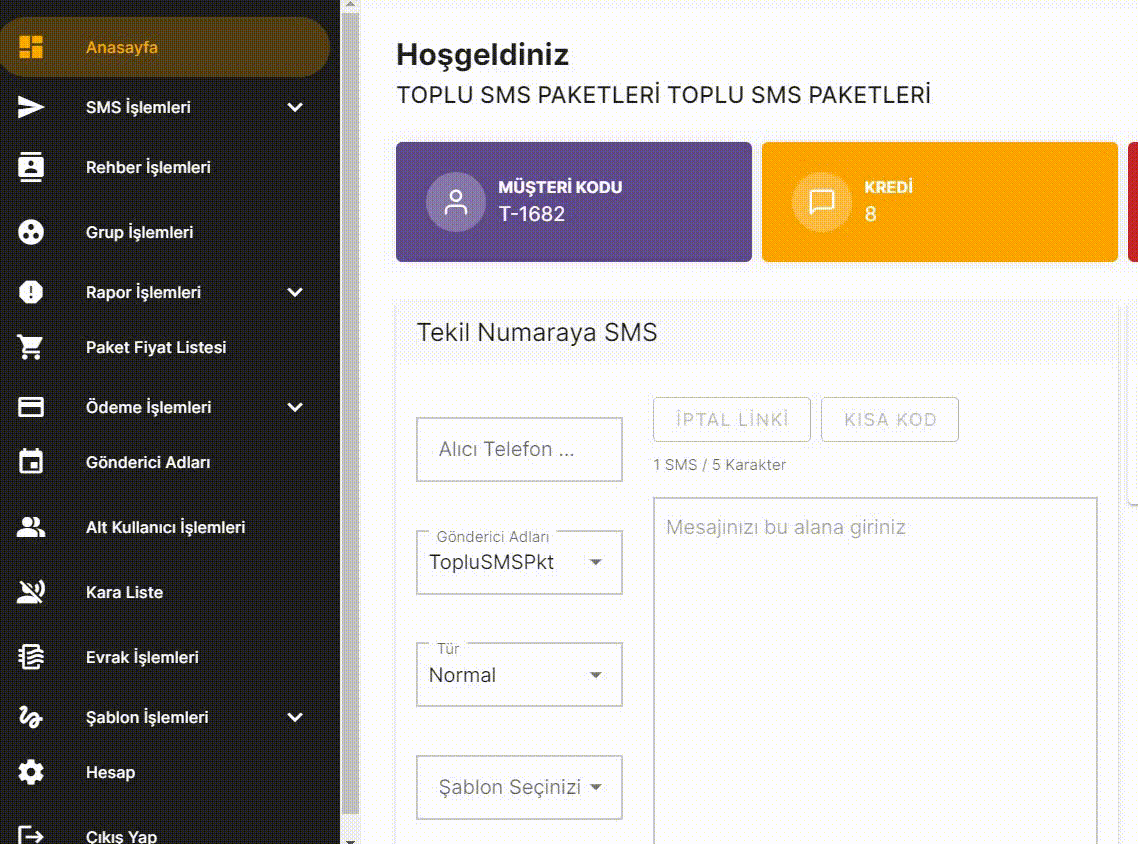Click the Evrak İşlemleri document icon

(x=30, y=657)
